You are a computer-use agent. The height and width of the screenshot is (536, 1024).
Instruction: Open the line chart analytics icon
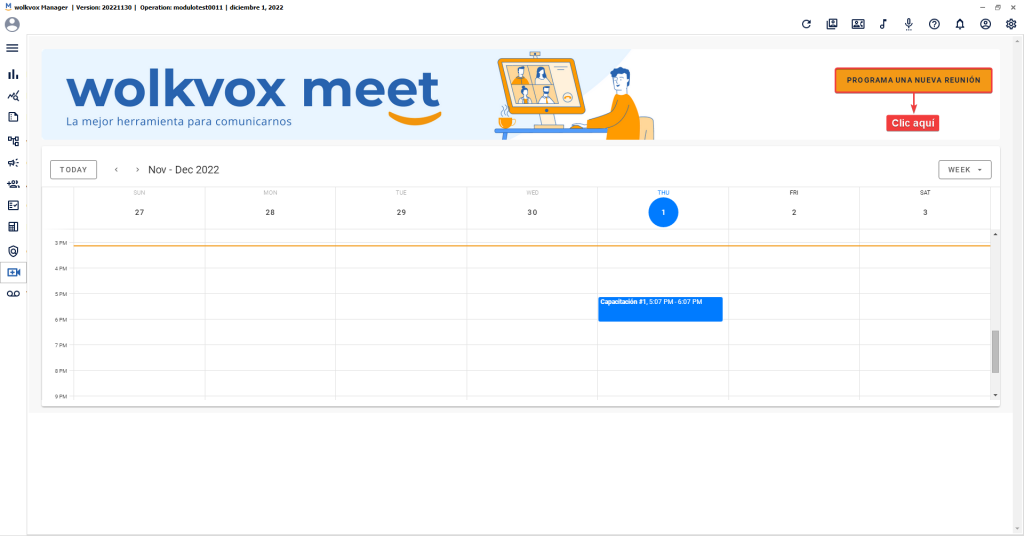(x=13, y=96)
